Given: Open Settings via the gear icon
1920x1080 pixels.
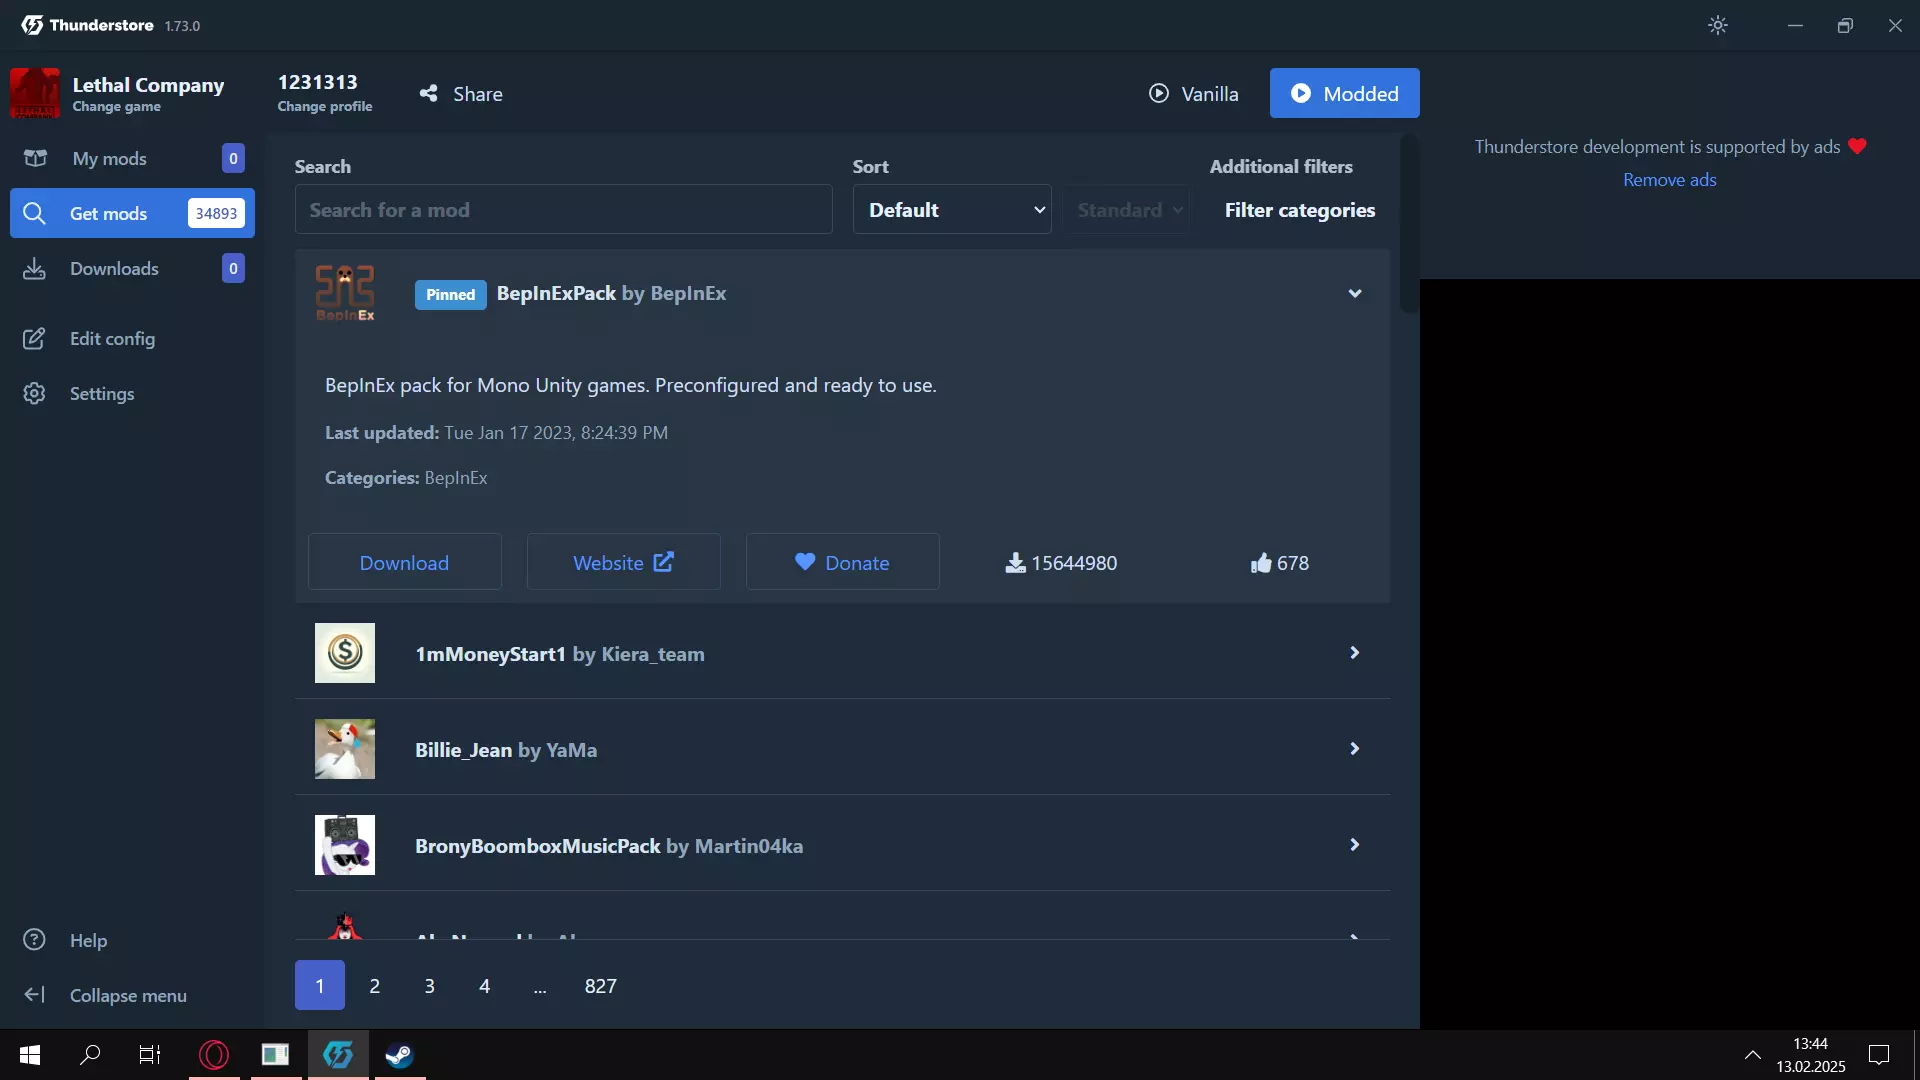Looking at the screenshot, I should (x=34, y=394).
